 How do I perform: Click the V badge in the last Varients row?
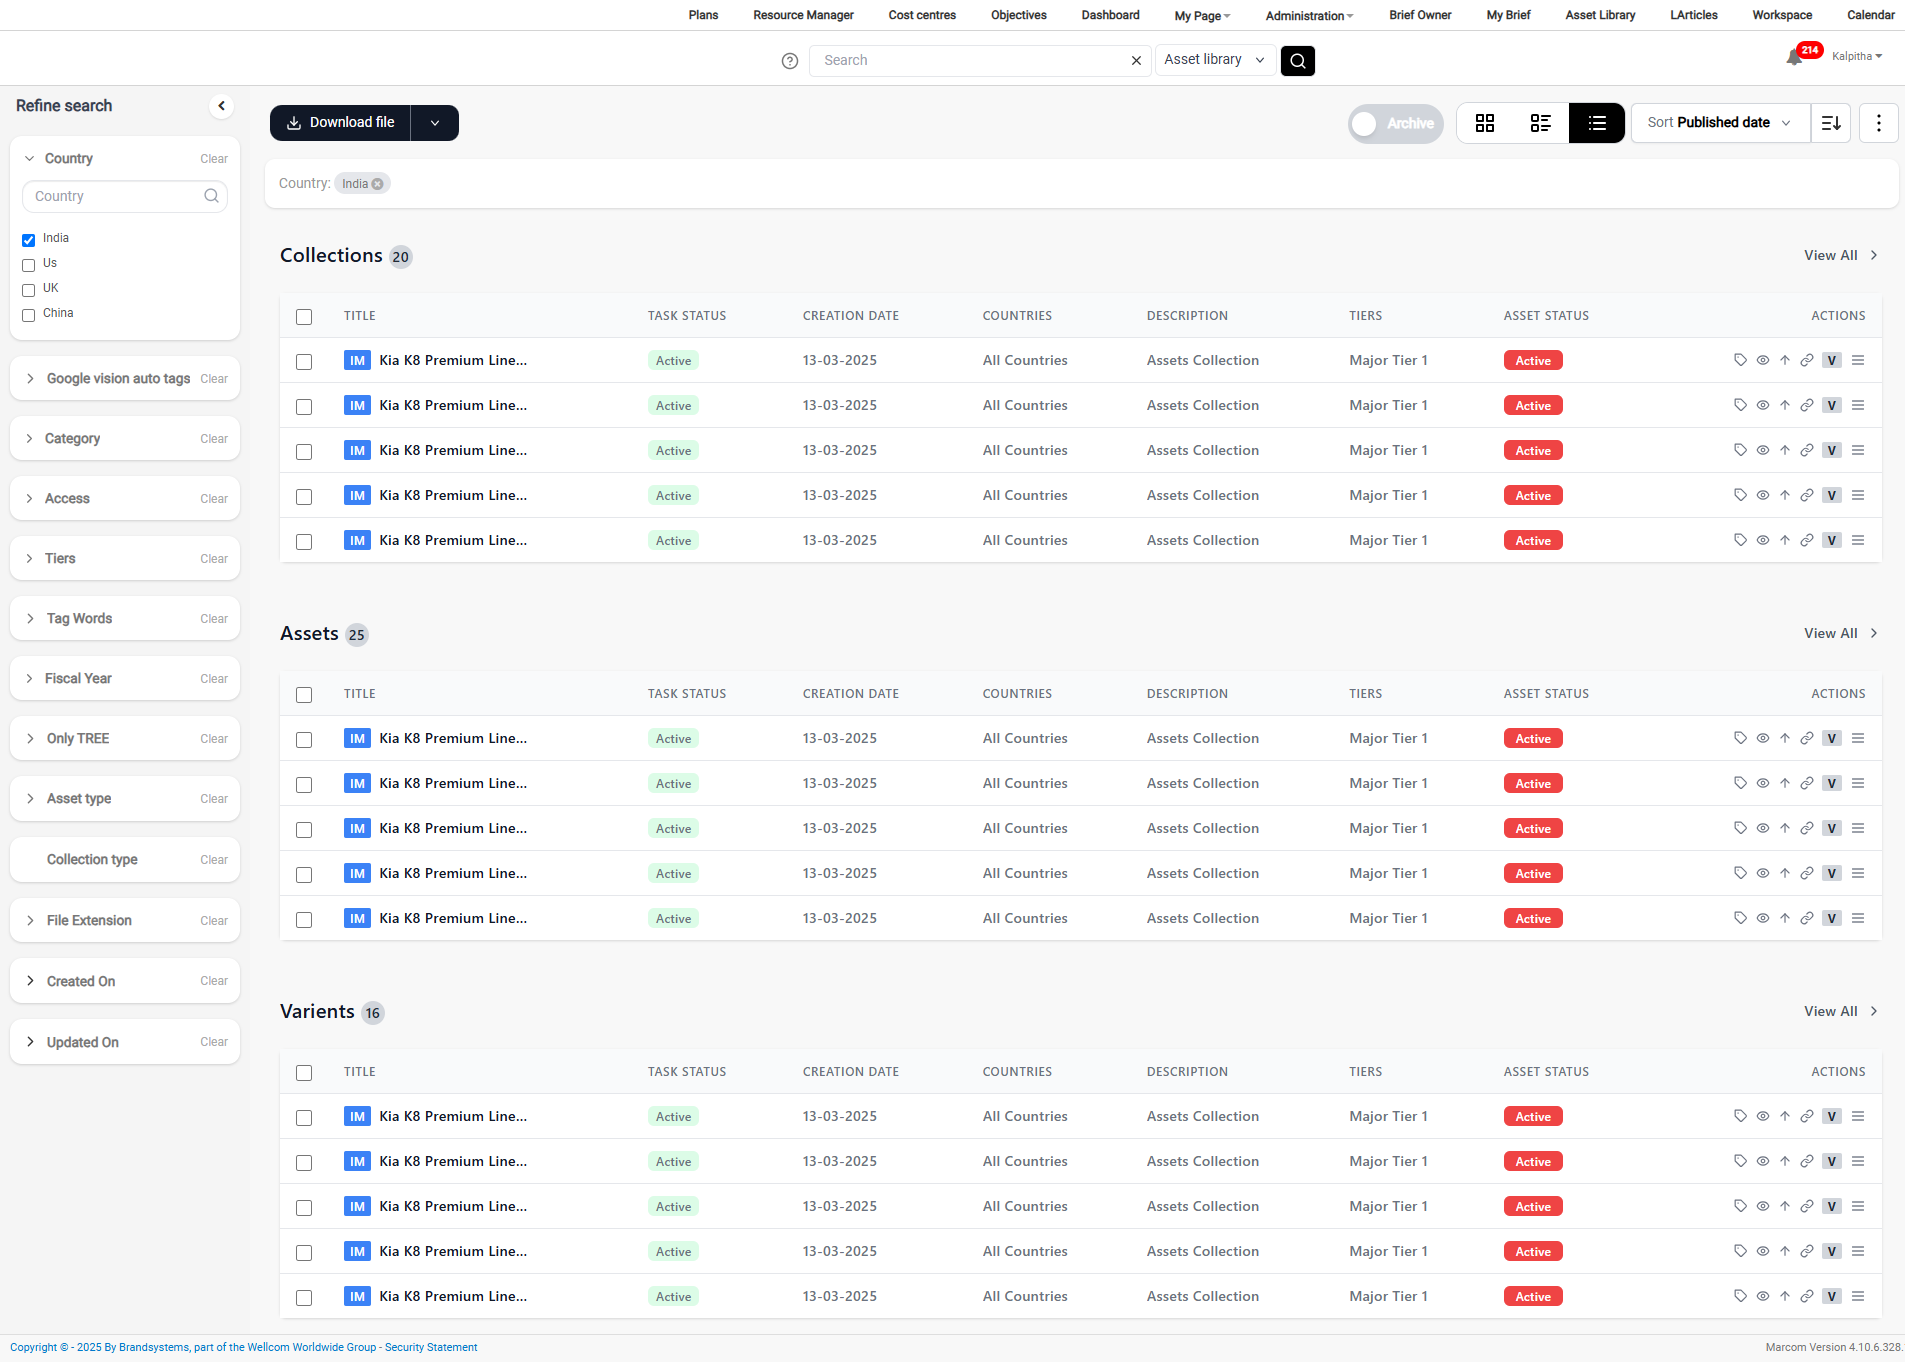[x=1832, y=1296]
